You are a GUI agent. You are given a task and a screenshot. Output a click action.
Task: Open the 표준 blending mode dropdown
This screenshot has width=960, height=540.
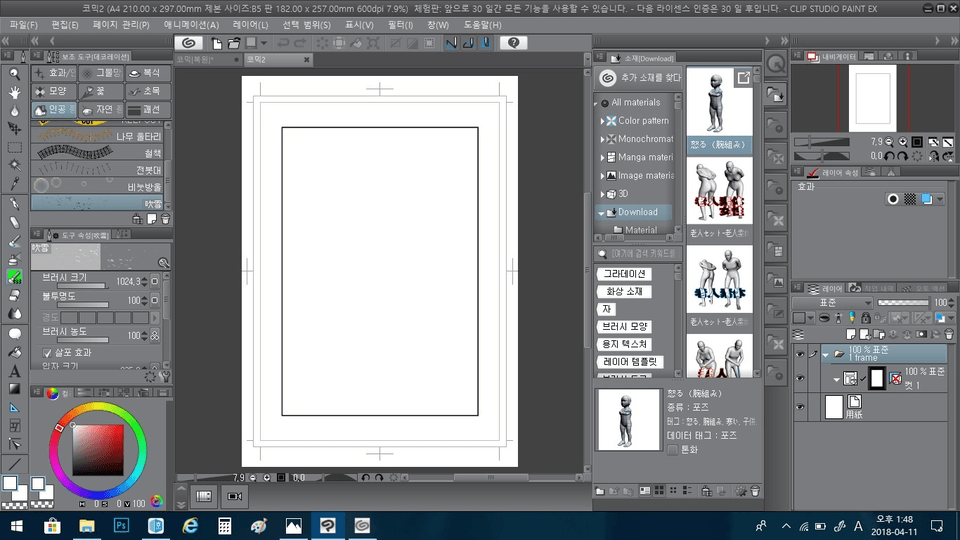pos(830,302)
